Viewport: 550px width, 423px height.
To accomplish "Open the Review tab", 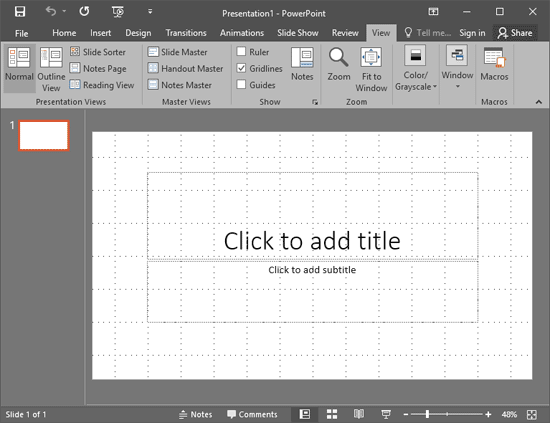I will tap(345, 33).
